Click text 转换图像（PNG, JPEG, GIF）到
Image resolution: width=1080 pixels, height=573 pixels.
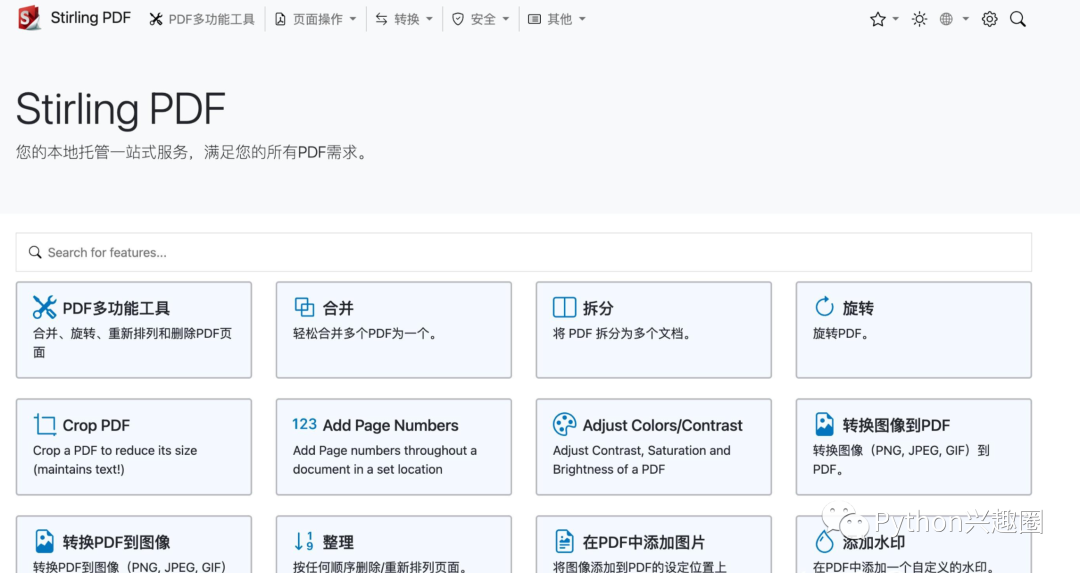coord(901,450)
